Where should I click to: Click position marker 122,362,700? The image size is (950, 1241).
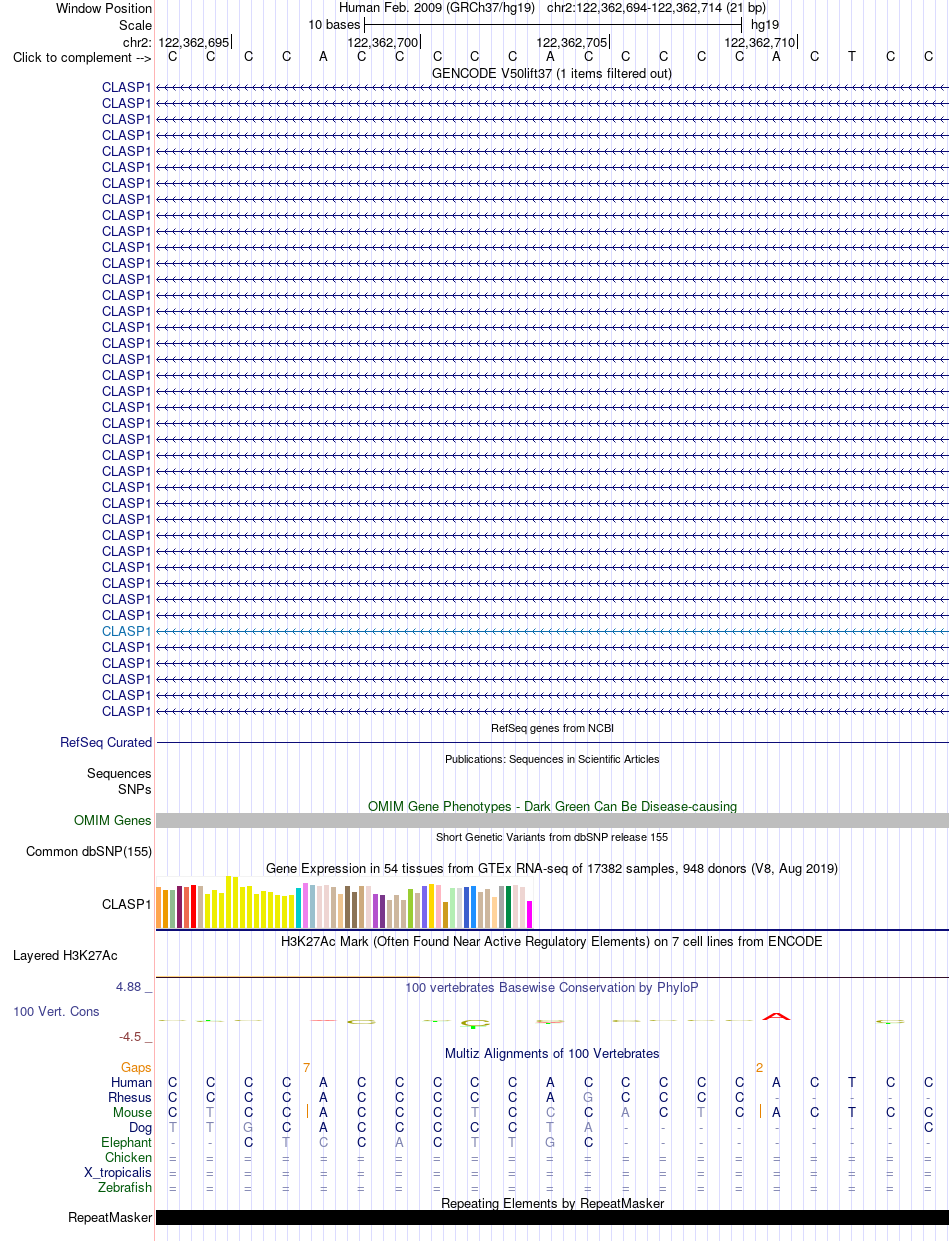click(382, 42)
